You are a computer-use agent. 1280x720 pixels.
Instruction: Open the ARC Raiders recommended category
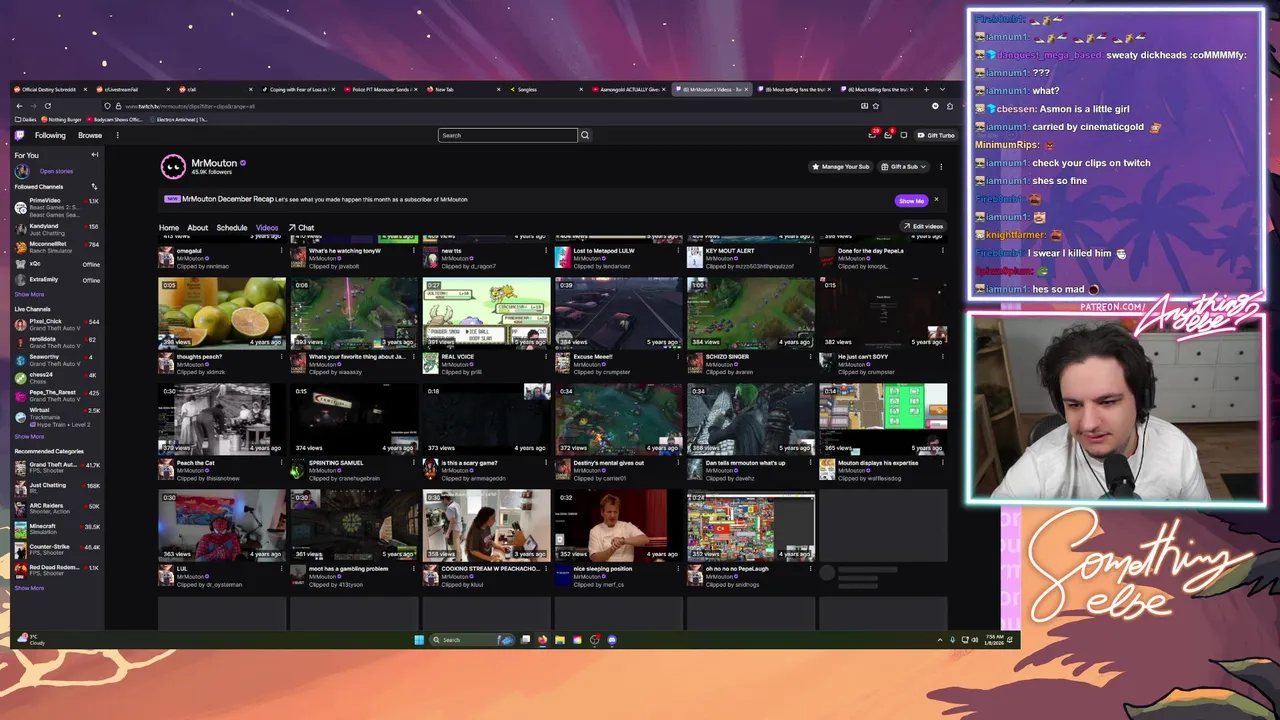(57, 508)
